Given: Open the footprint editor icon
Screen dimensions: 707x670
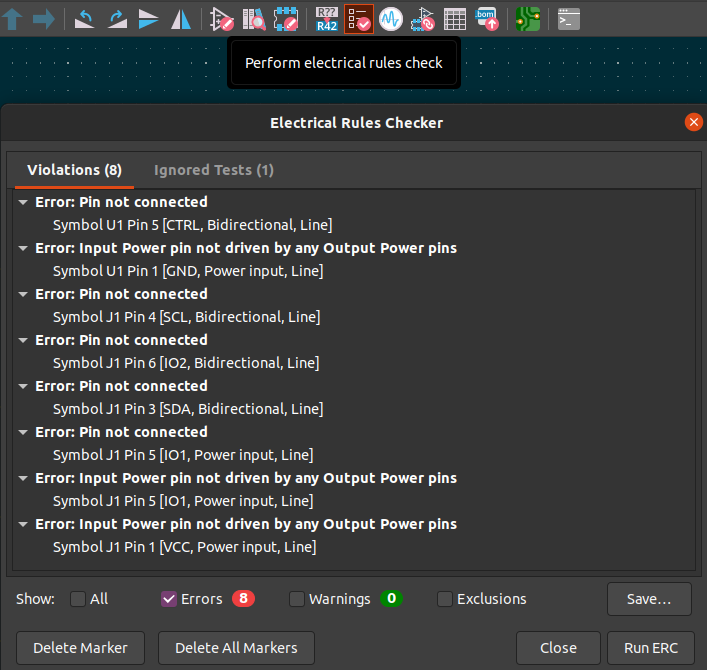Looking at the screenshot, I should (x=286, y=19).
